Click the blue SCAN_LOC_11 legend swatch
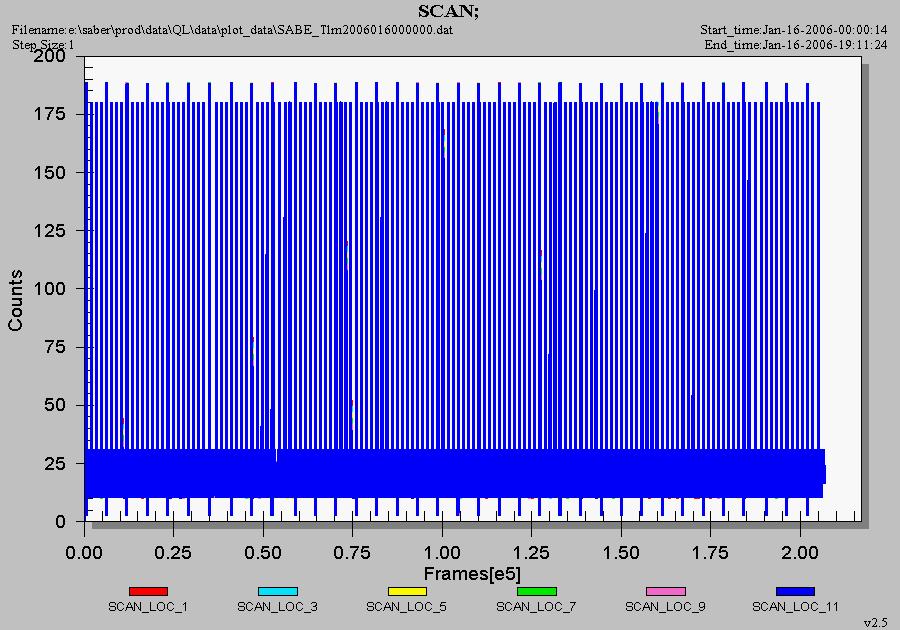This screenshot has height=630, width=900. (x=795, y=592)
